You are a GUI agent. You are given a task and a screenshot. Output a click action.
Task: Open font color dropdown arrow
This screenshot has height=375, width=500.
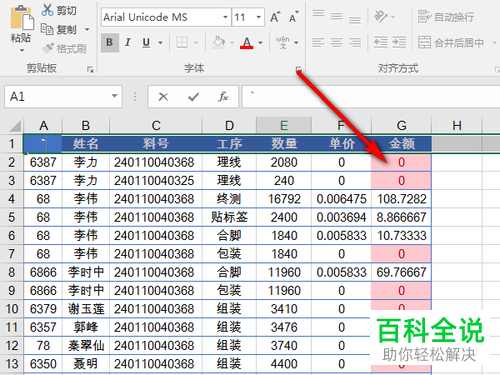pyautogui.click(x=260, y=43)
